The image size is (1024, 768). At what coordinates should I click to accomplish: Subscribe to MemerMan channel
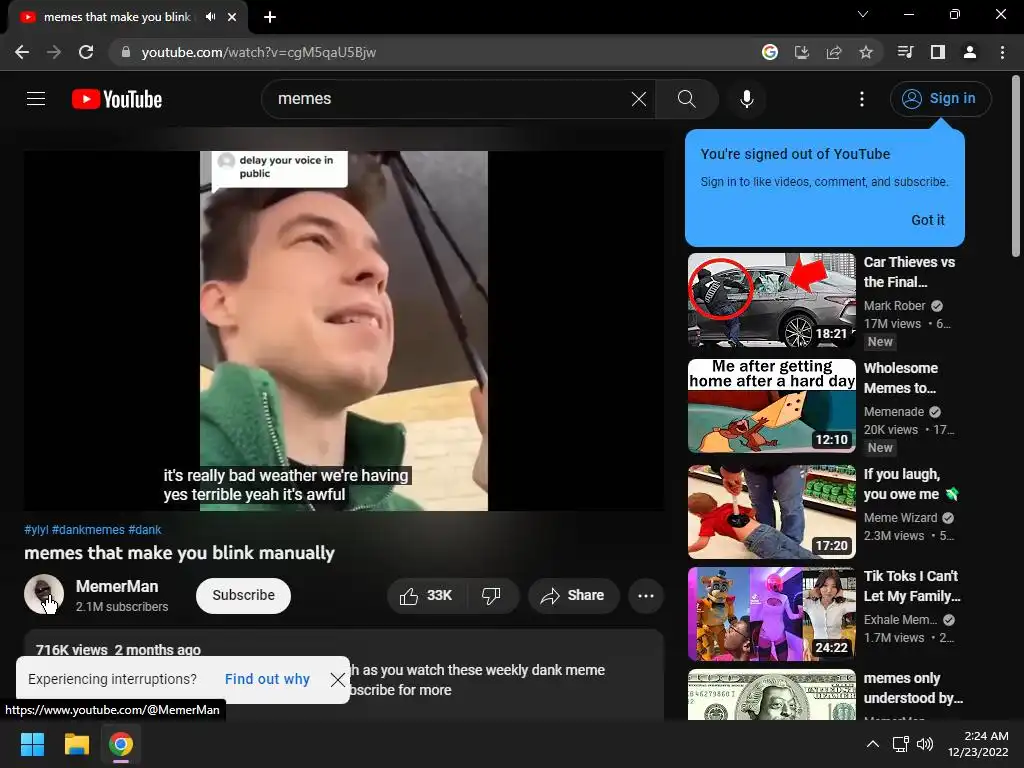[x=244, y=596]
